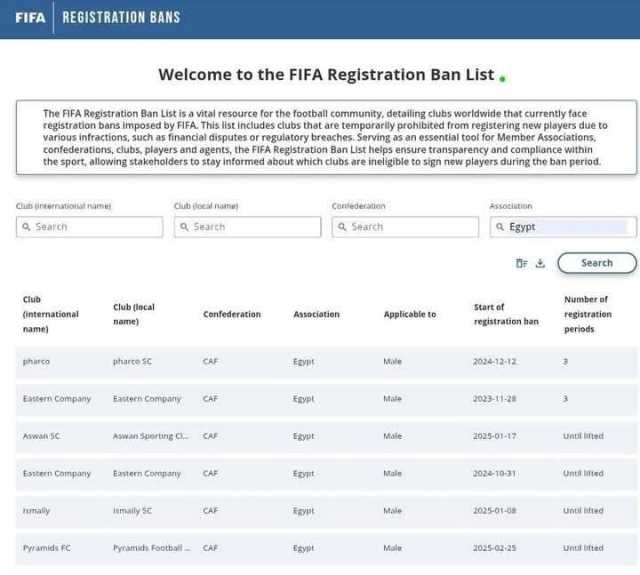Sort by Confederation column header

pos(232,314)
